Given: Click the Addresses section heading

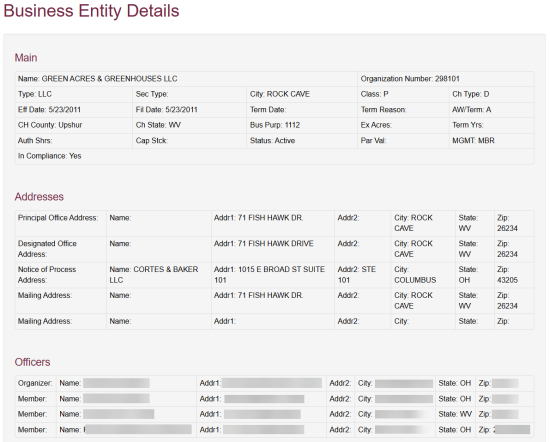Looking at the screenshot, I should (39, 196).
